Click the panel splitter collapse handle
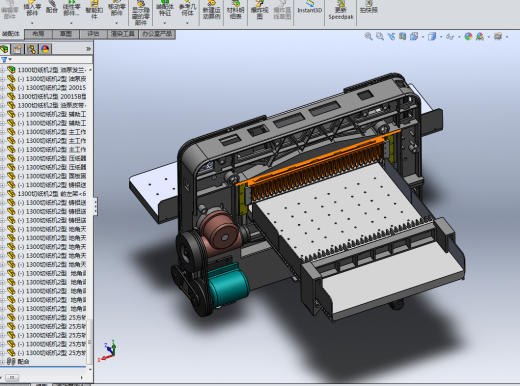The image size is (520, 386). coord(95,206)
